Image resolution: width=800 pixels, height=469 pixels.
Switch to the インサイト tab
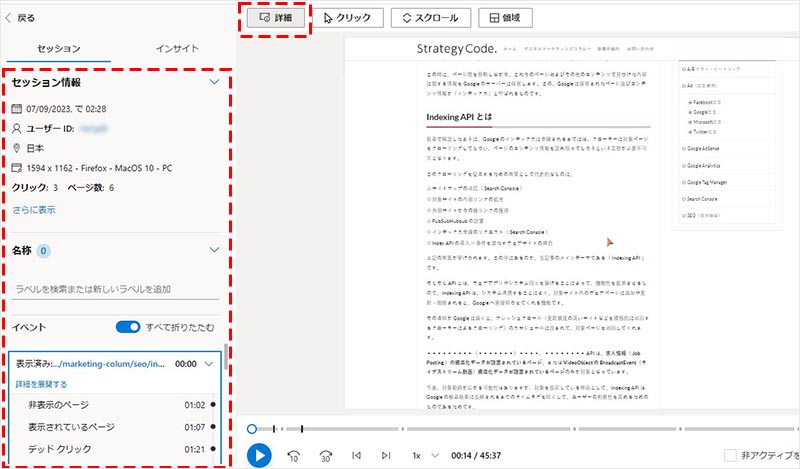pyautogui.click(x=172, y=48)
